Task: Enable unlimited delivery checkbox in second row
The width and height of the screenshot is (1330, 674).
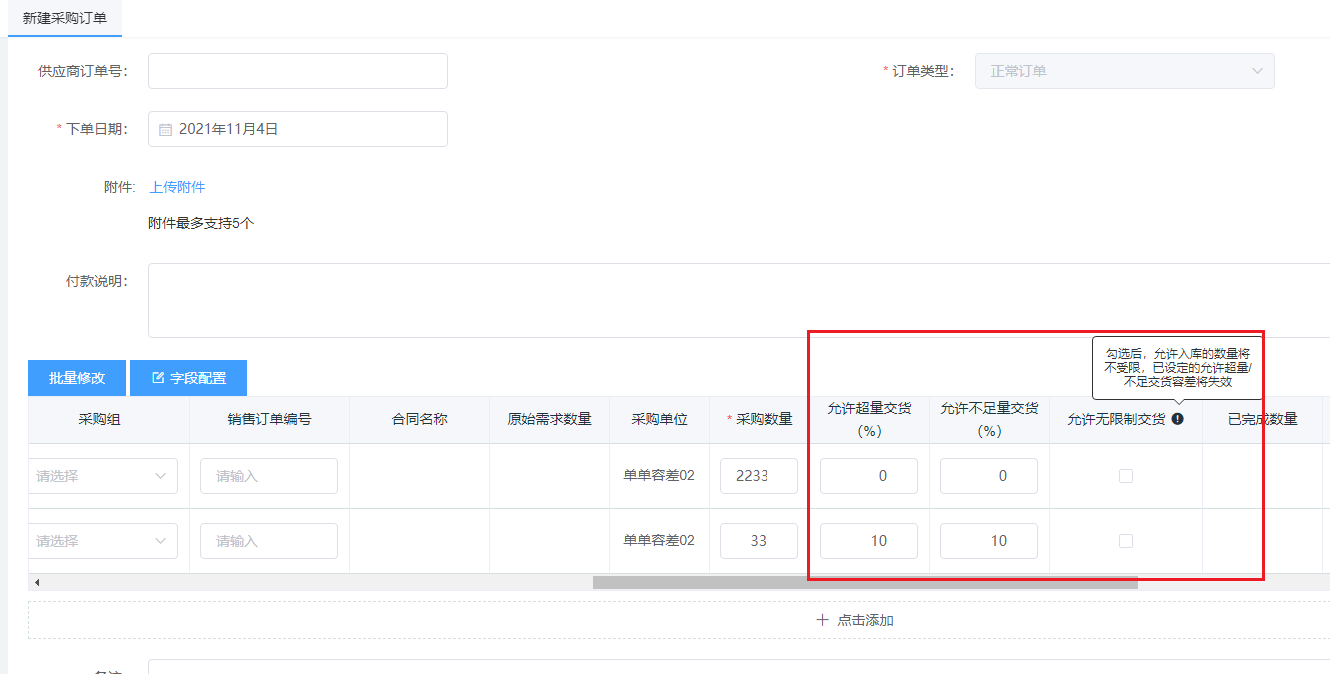Action: tap(1125, 541)
